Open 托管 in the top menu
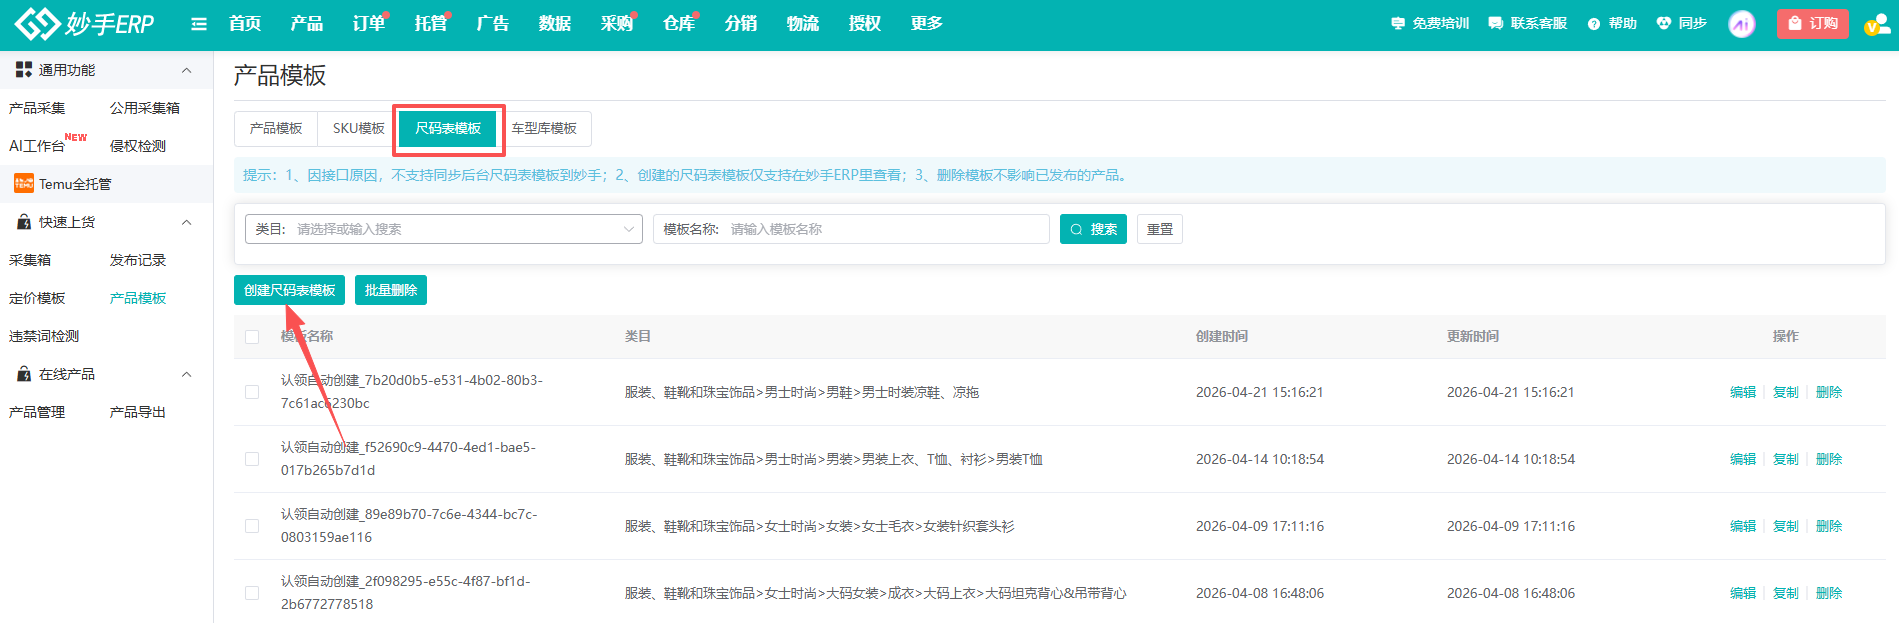The height and width of the screenshot is (623, 1899). click(431, 23)
